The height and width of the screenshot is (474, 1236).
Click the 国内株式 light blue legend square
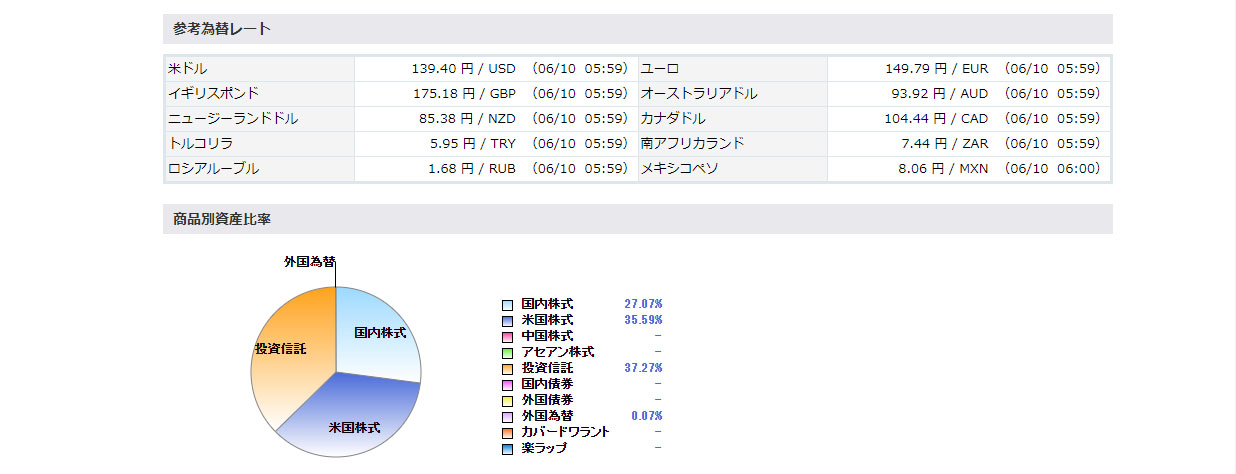508,304
